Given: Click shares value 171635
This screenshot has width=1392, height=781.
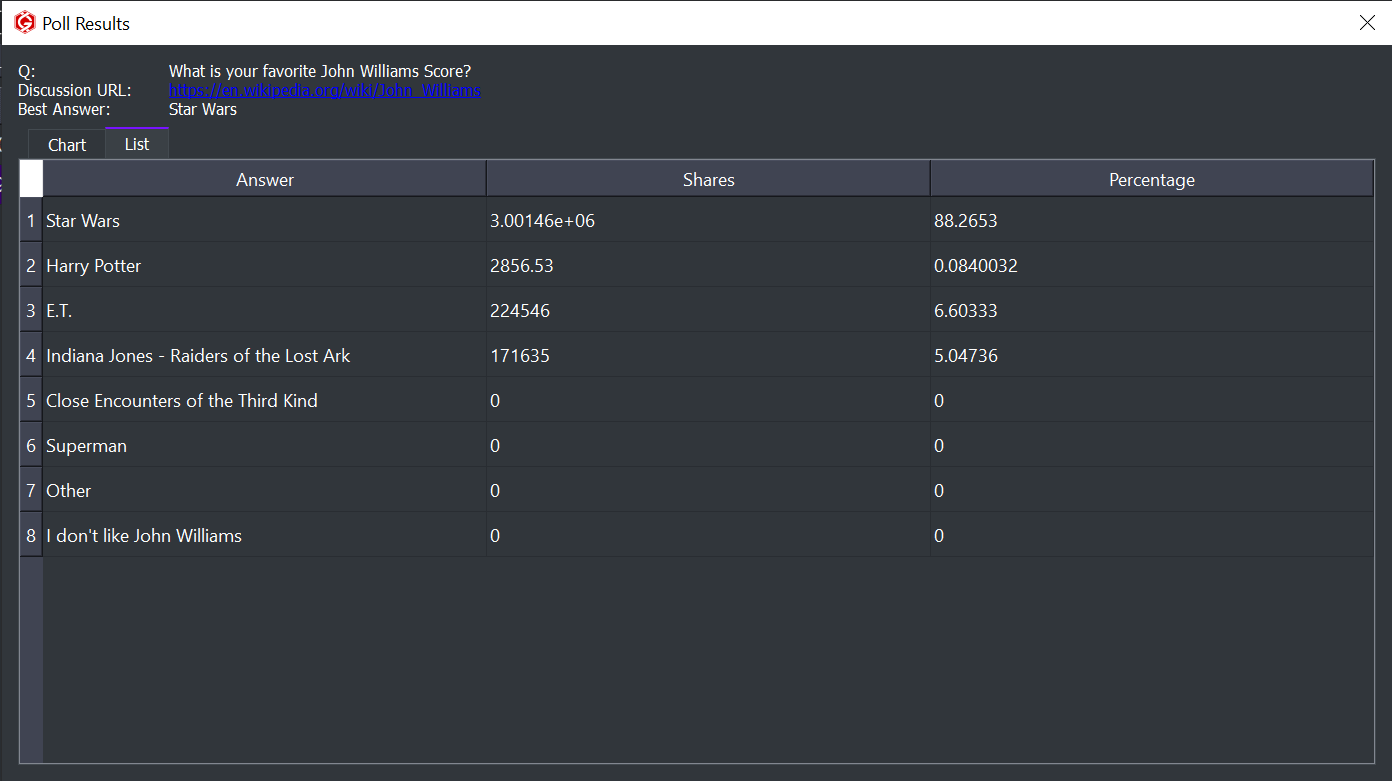Looking at the screenshot, I should click(708, 355).
